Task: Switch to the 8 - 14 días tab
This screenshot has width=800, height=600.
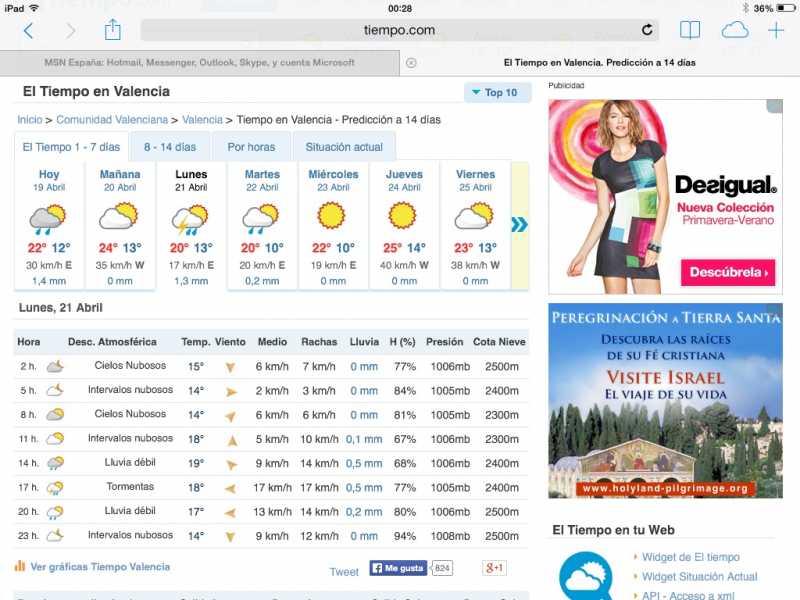Action: pyautogui.click(x=170, y=147)
